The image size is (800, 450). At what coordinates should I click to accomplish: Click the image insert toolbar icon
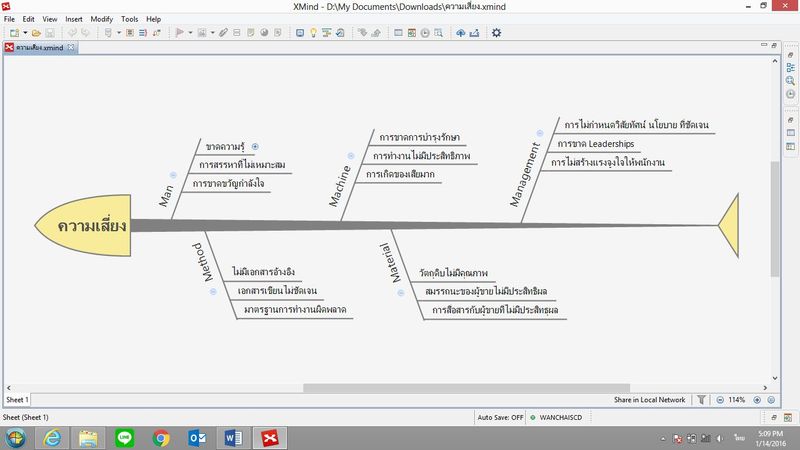[x=202, y=33]
